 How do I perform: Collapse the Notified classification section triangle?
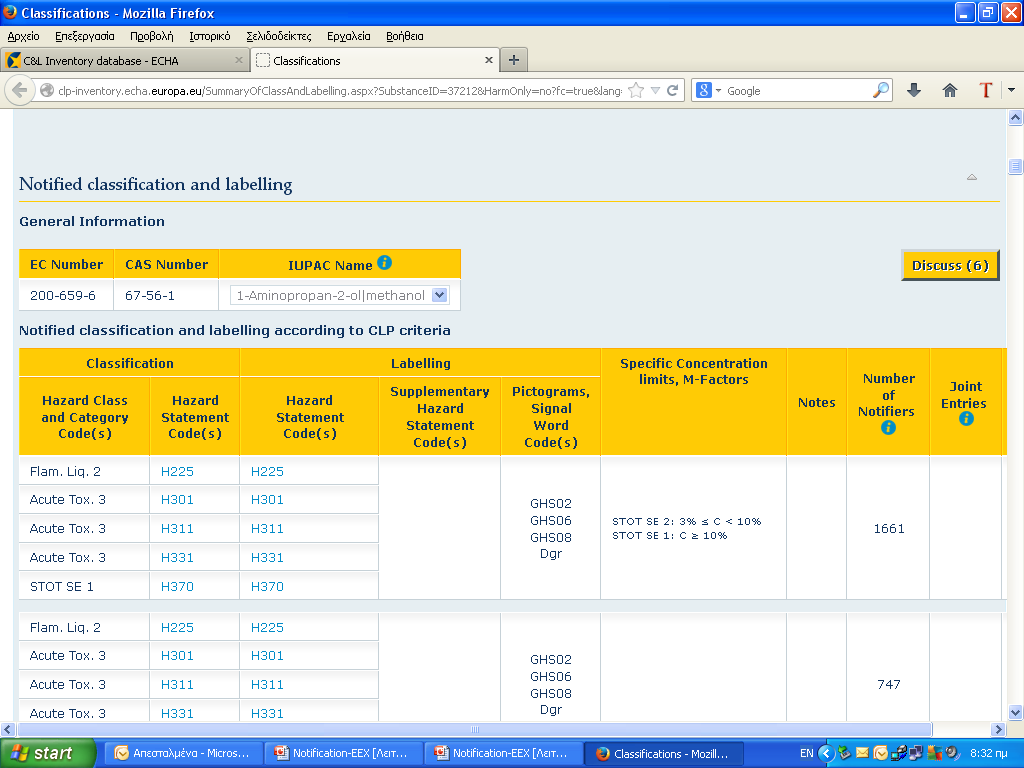point(972,177)
